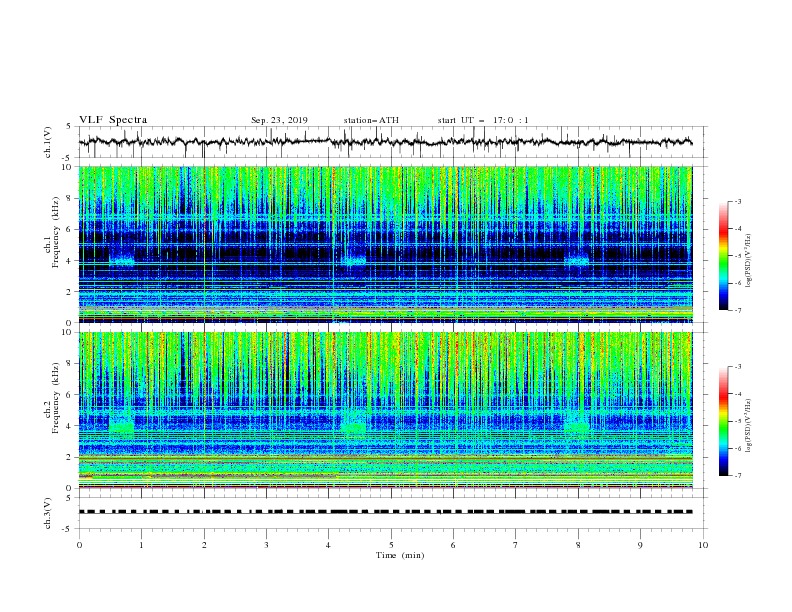This screenshot has width=792, height=612.
Task: Click time axis tick label "9"
Action: [x=640, y=545]
